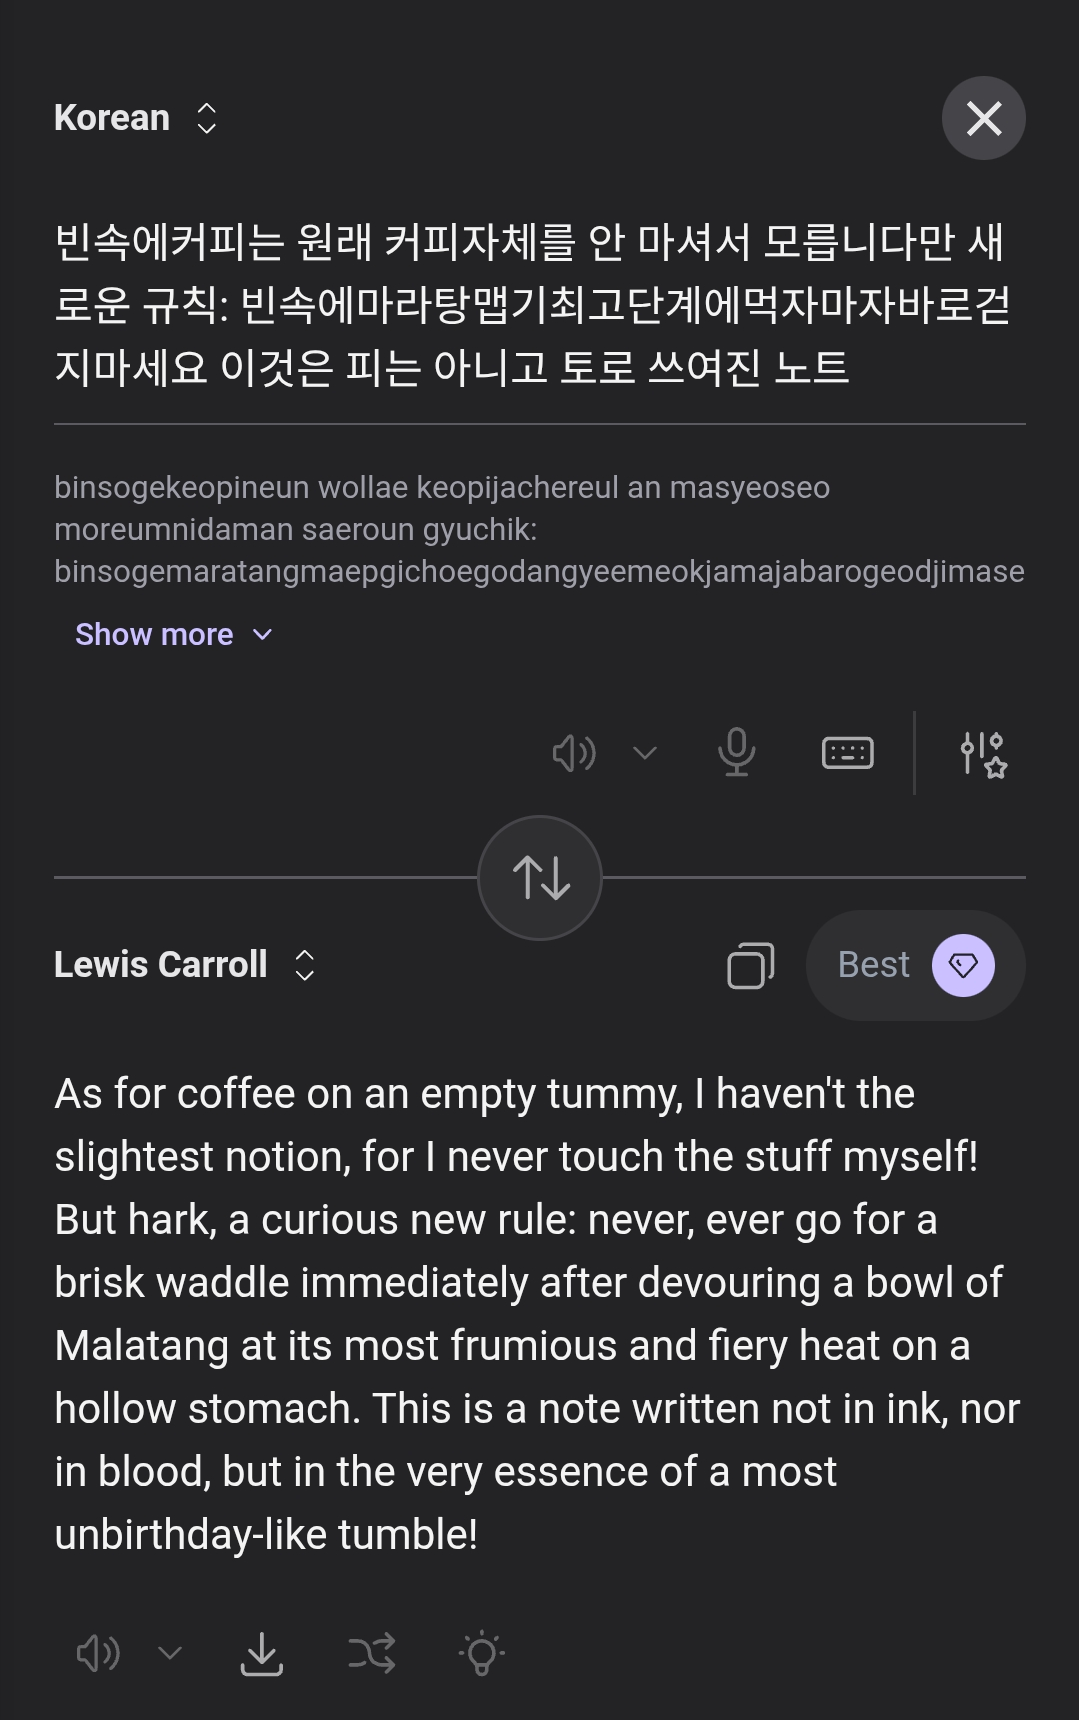Toggle the Best quality mode
1079x1720 pixels.
click(915, 965)
